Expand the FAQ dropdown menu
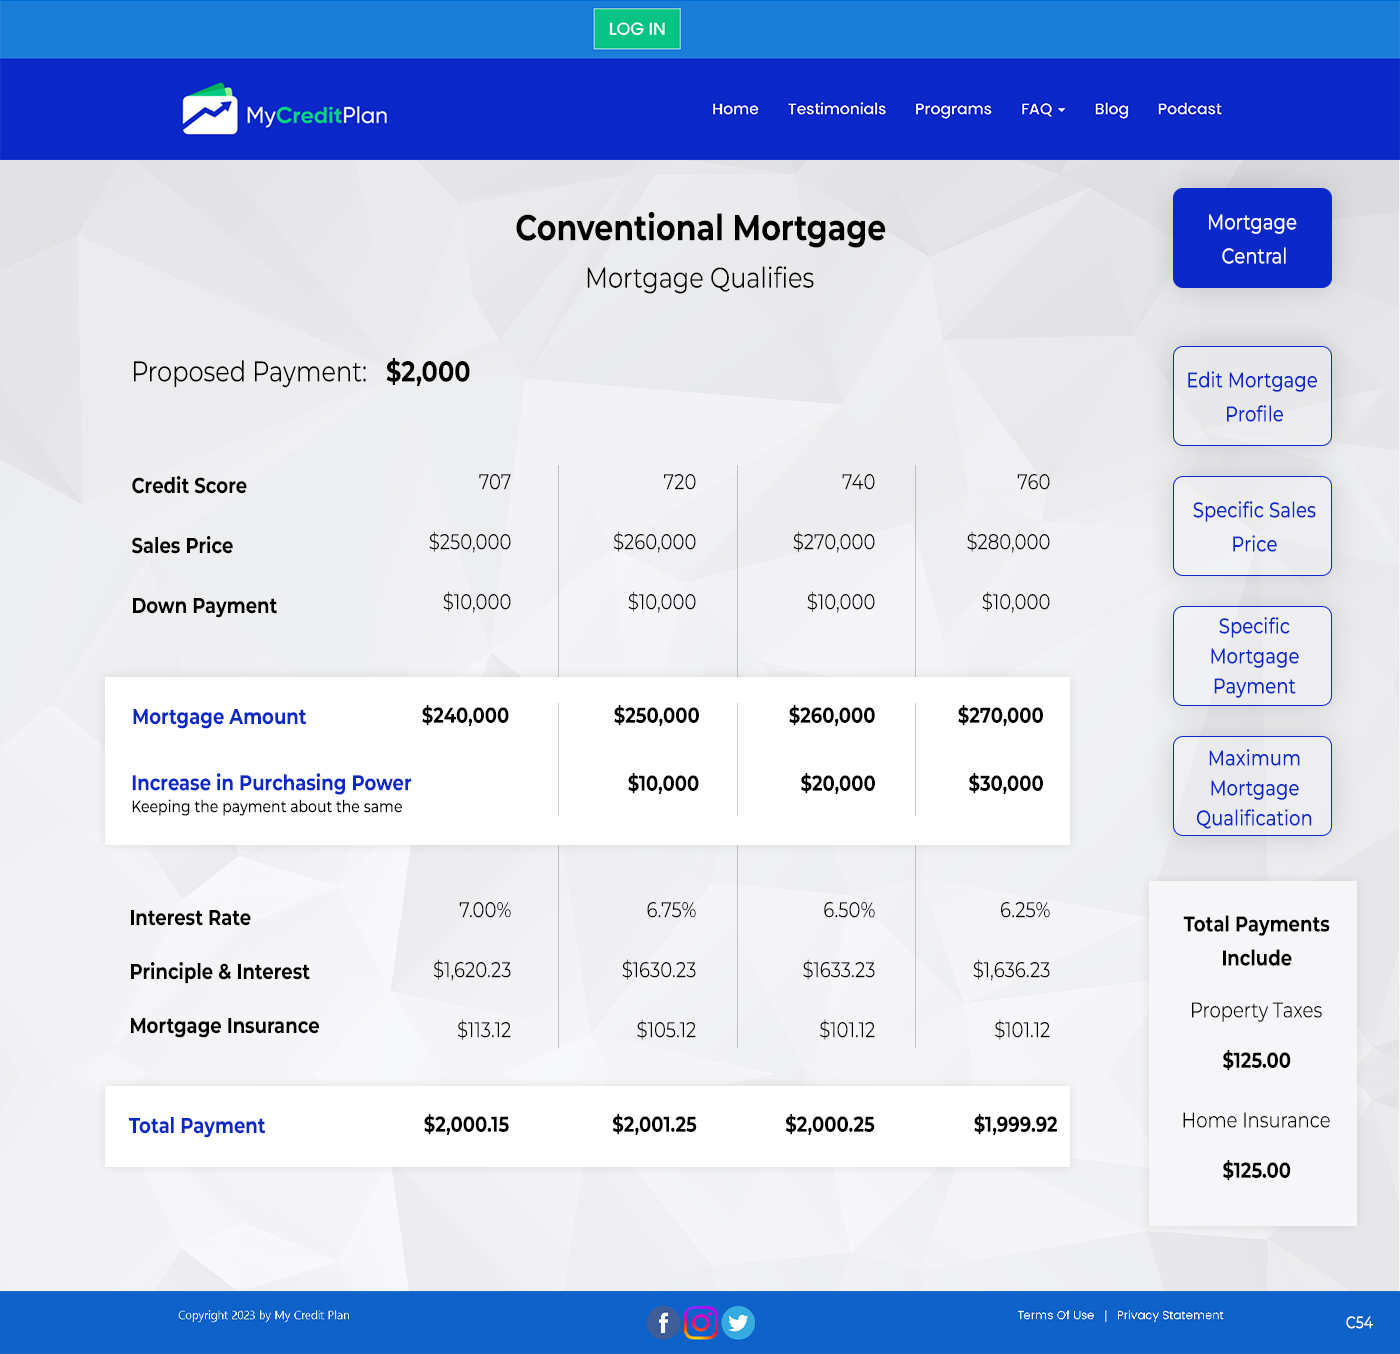The width and height of the screenshot is (1400, 1354). [1042, 109]
